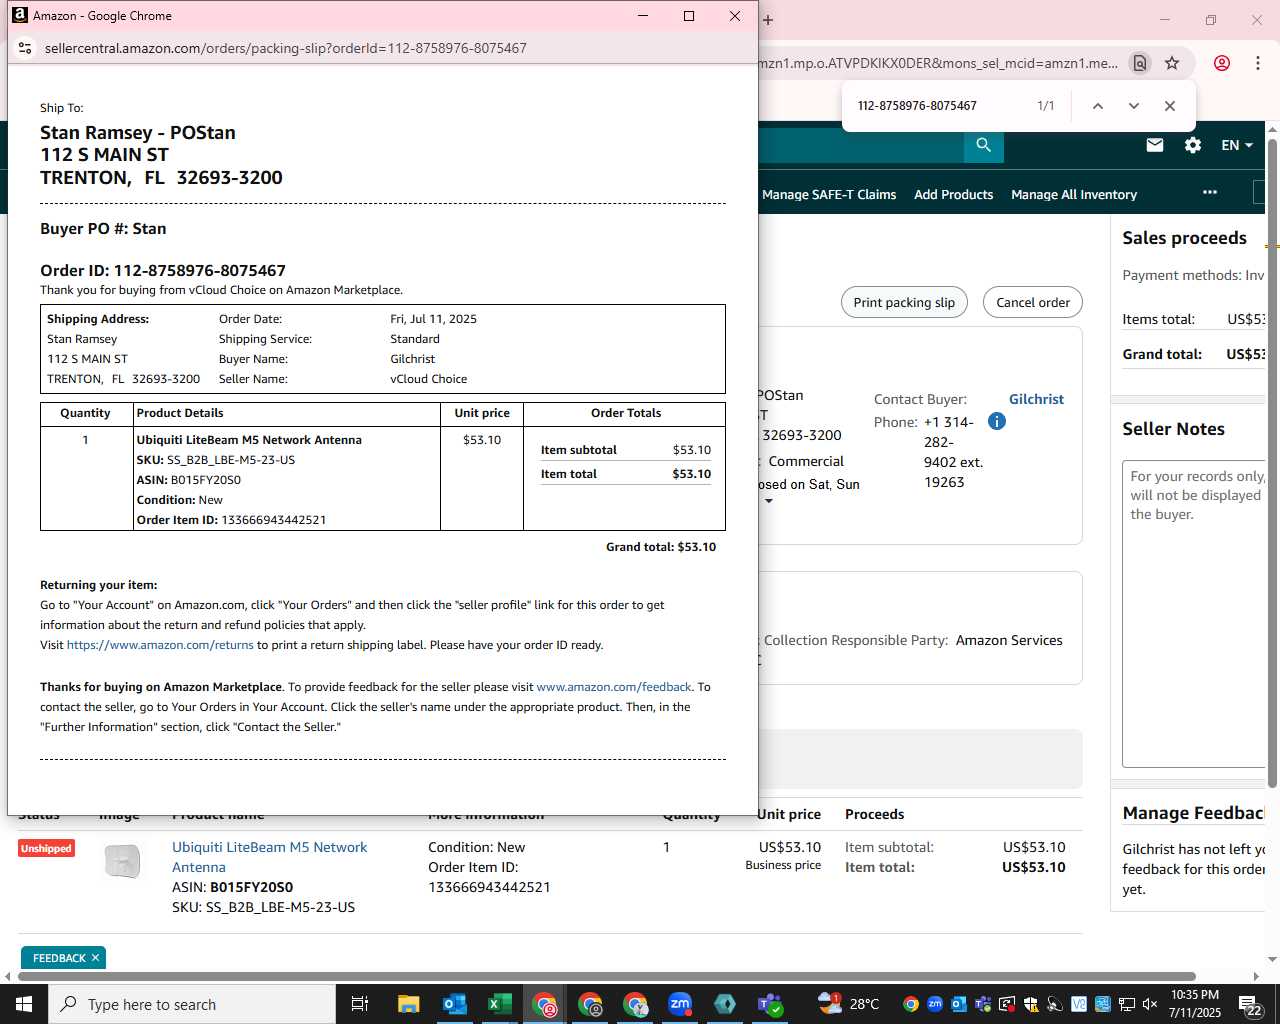The image size is (1280, 1024).
Task: Click the muted volume icon in system tray
Action: point(1150,1004)
